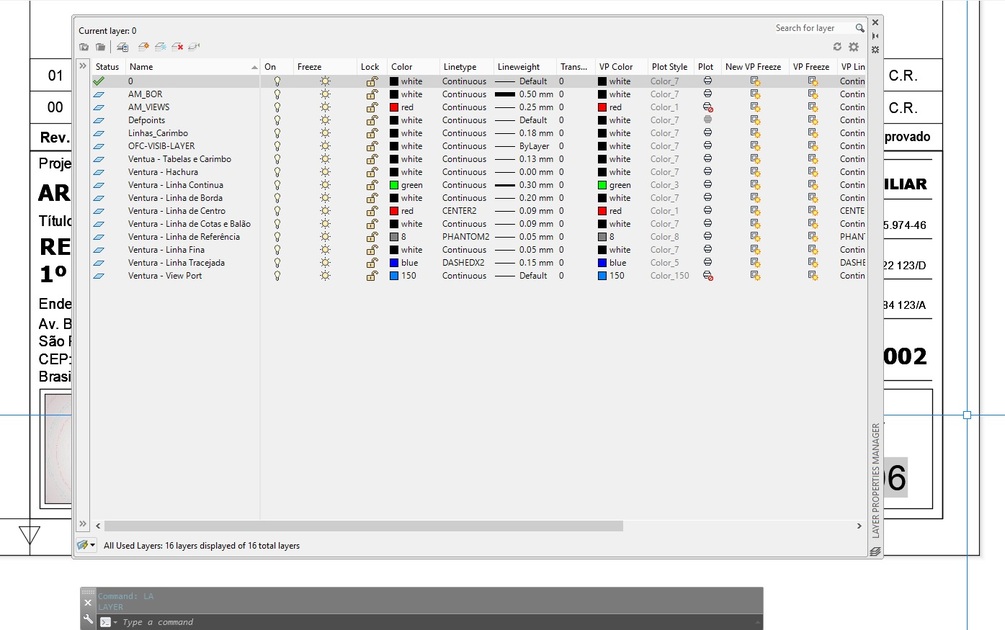Click the command line wrench customize icon

88,620
